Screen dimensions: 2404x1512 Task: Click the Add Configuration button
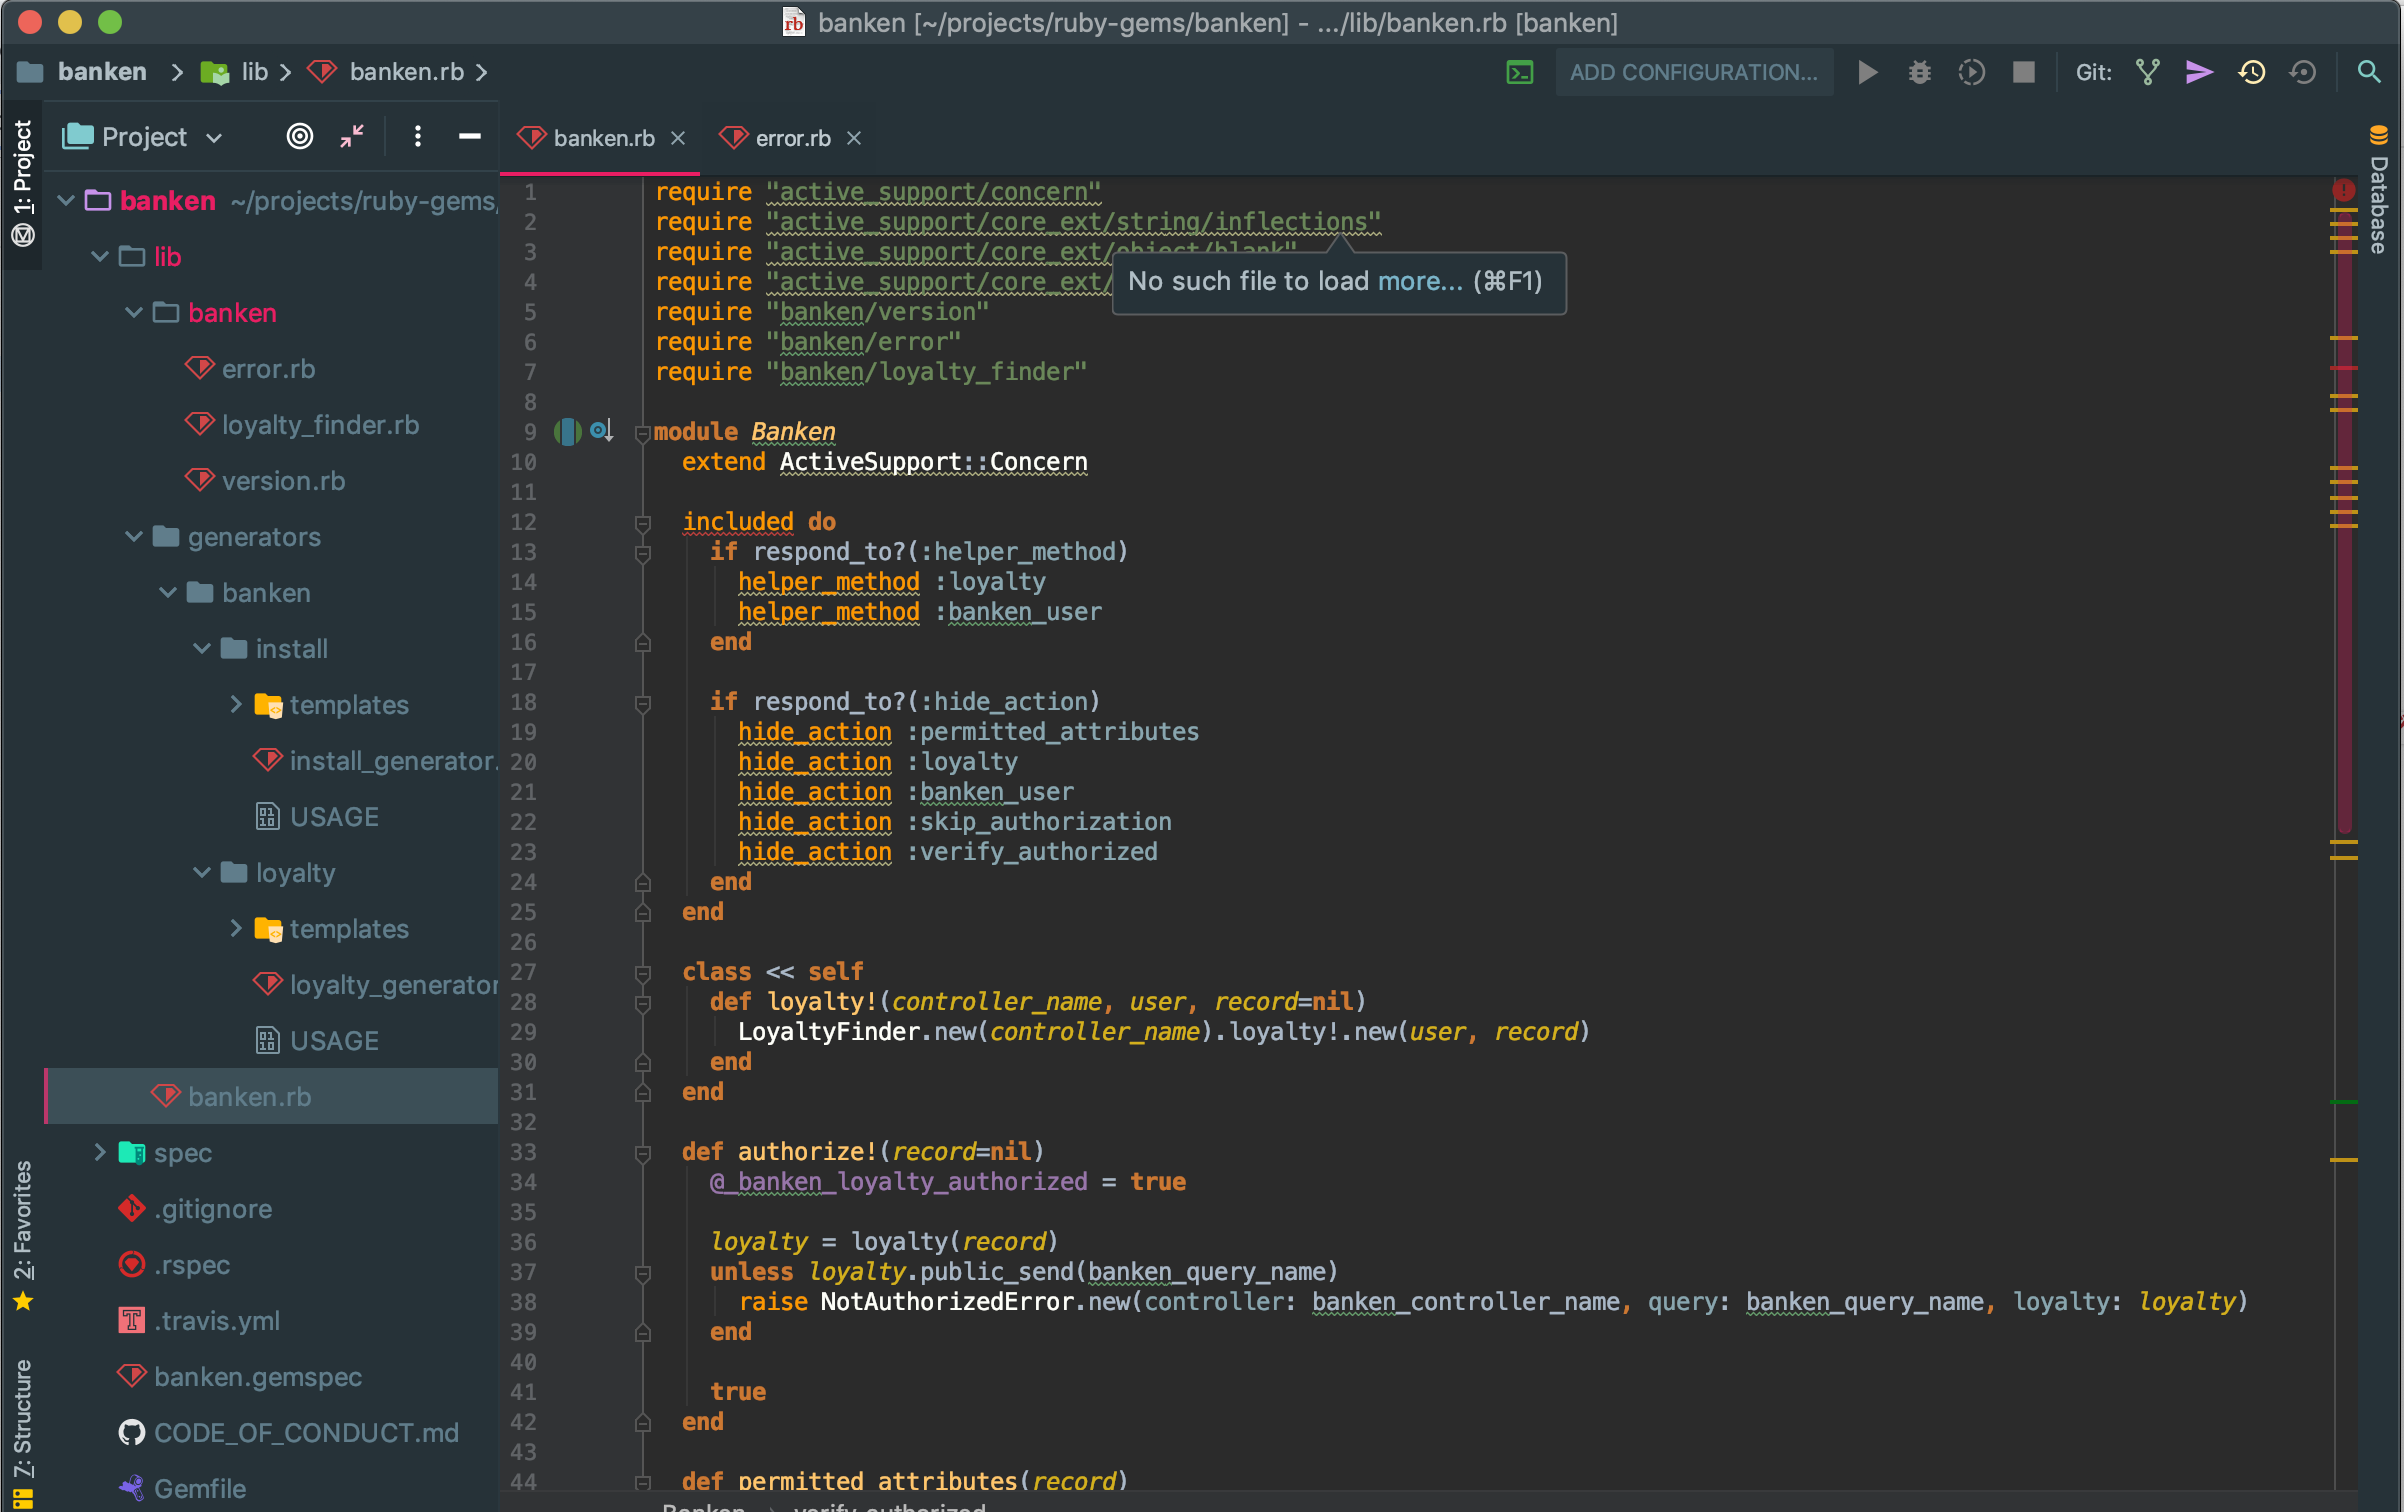pyautogui.click(x=1693, y=72)
